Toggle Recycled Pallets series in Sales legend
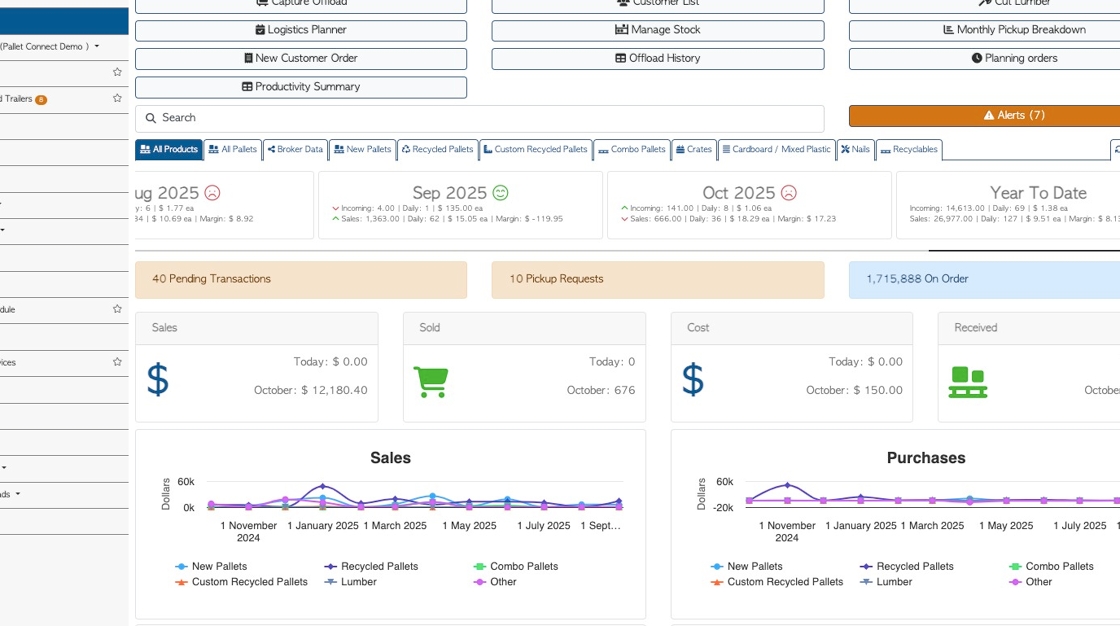Image resolution: width=1120 pixels, height=626 pixels. [371, 566]
